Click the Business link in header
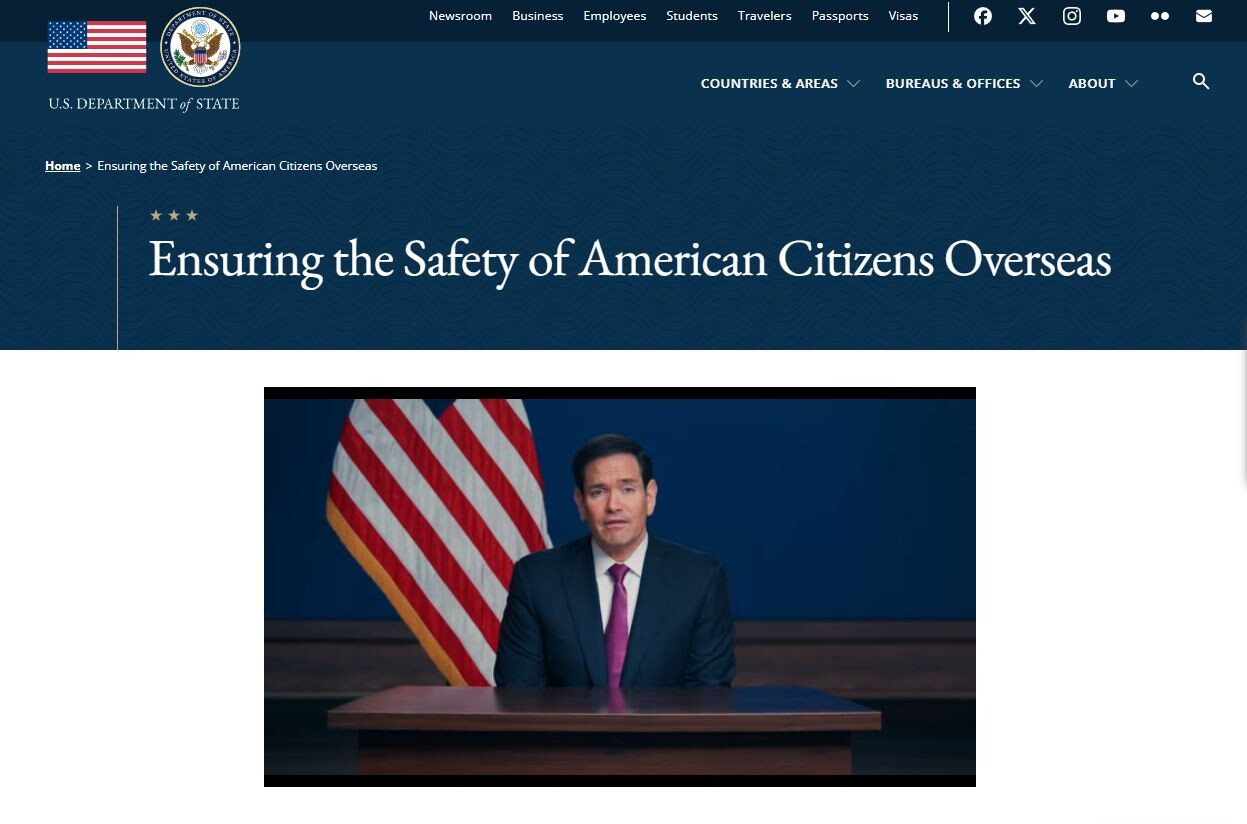Image resolution: width=1247 pixels, height=824 pixels. (x=537, y=16)
